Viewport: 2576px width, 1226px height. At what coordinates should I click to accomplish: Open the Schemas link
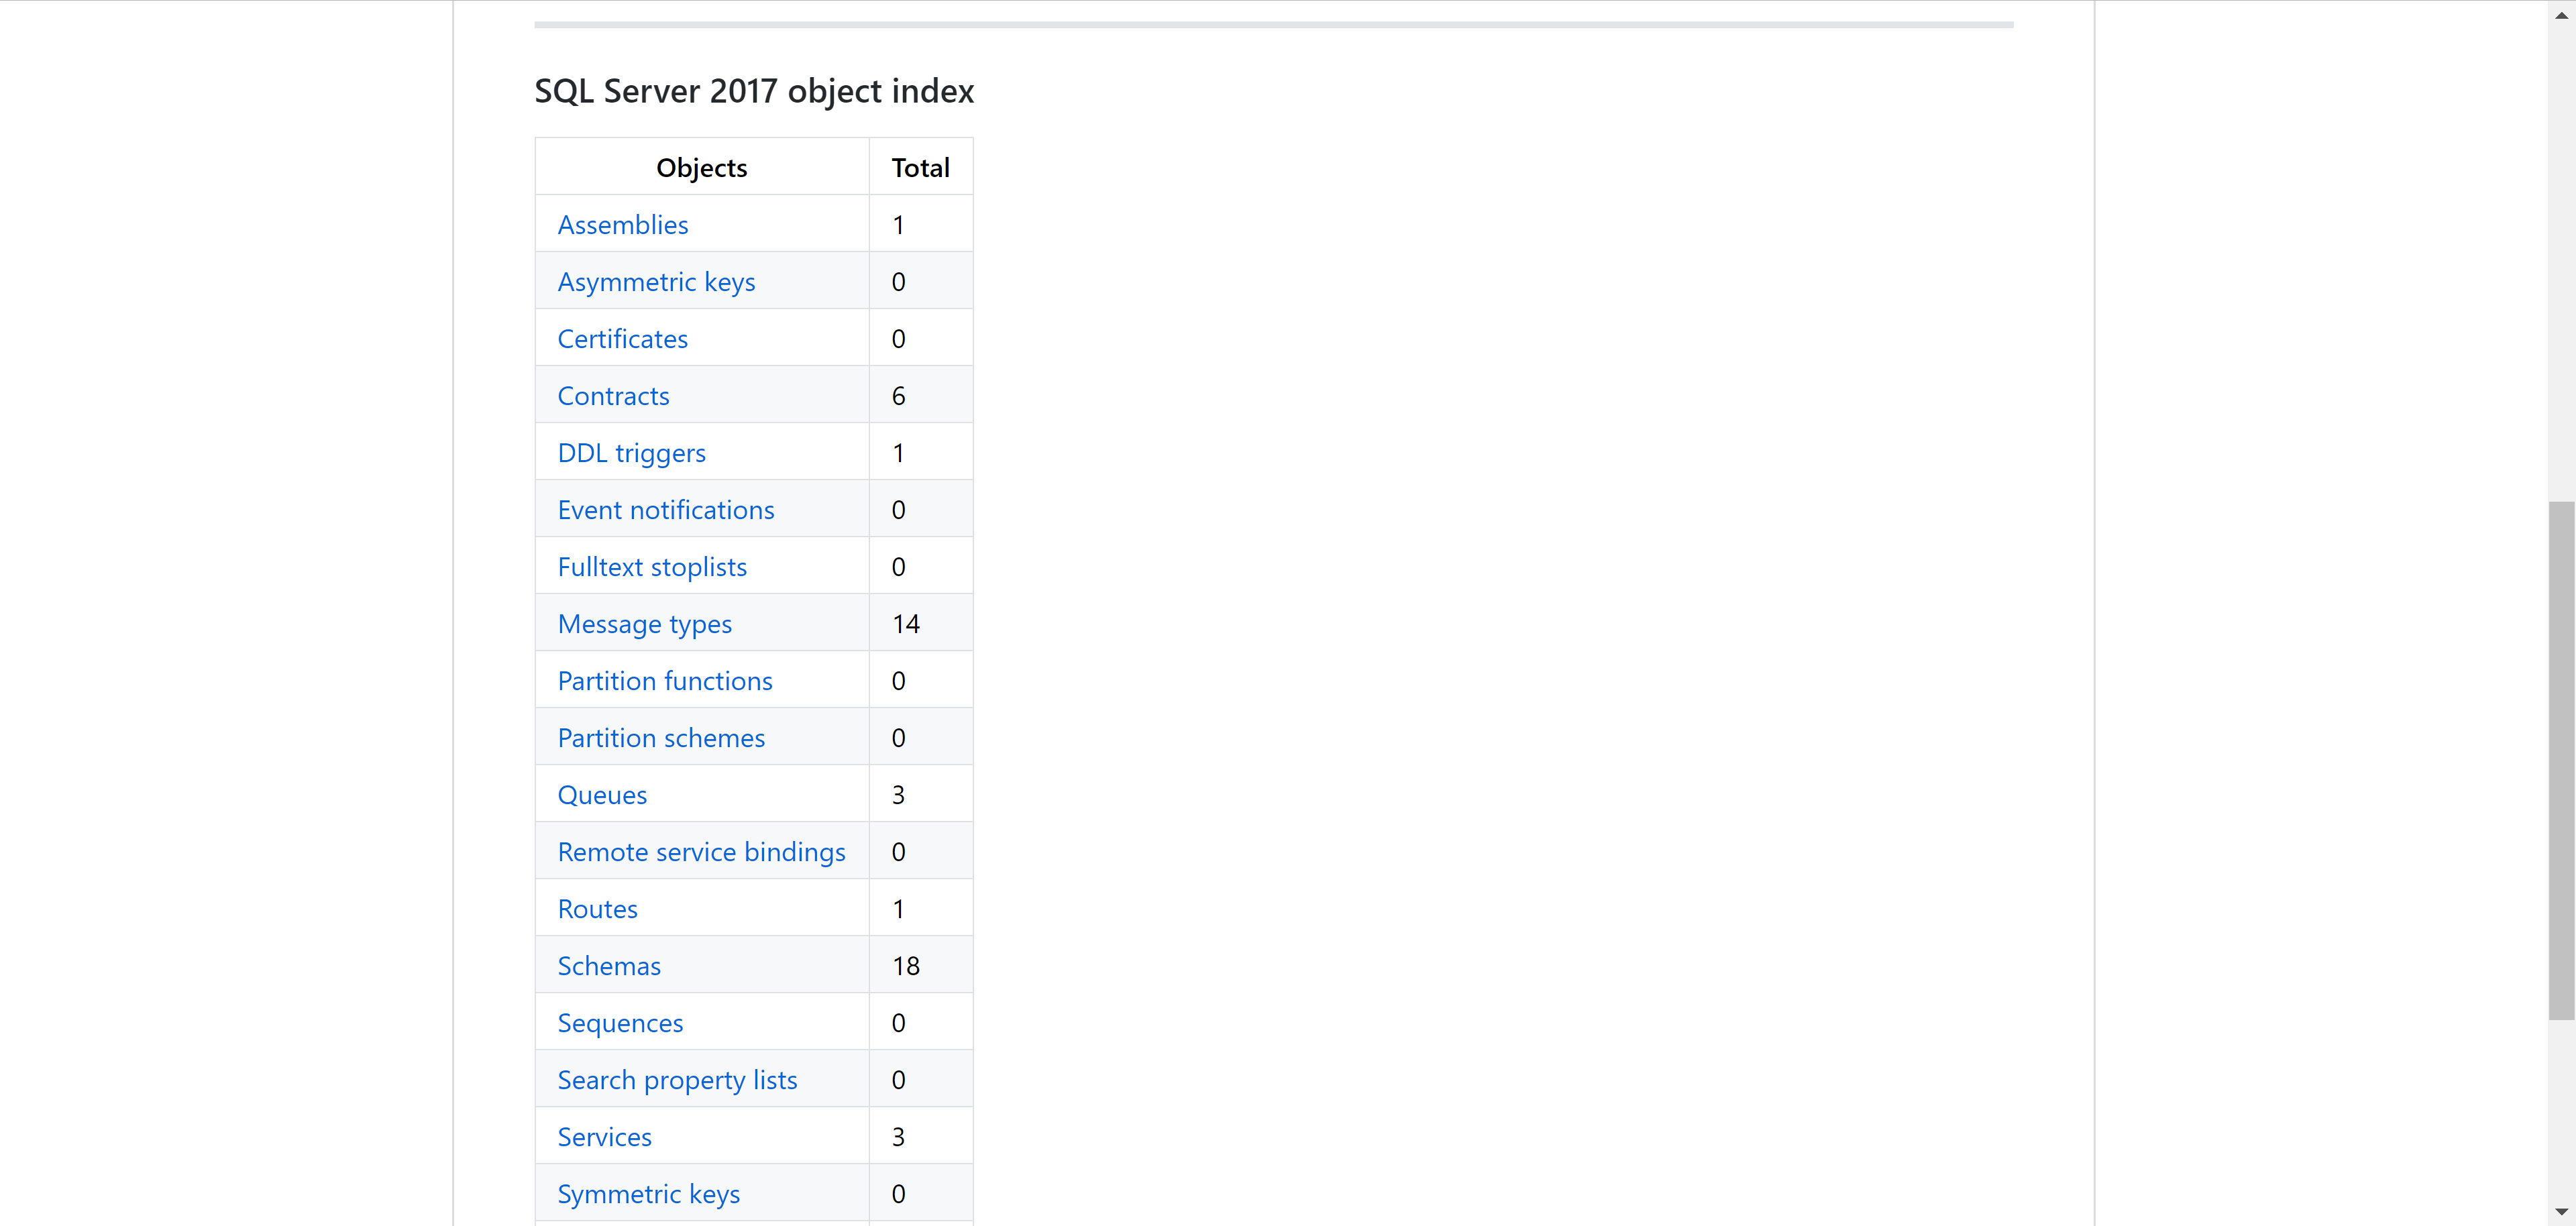[608, 966]
